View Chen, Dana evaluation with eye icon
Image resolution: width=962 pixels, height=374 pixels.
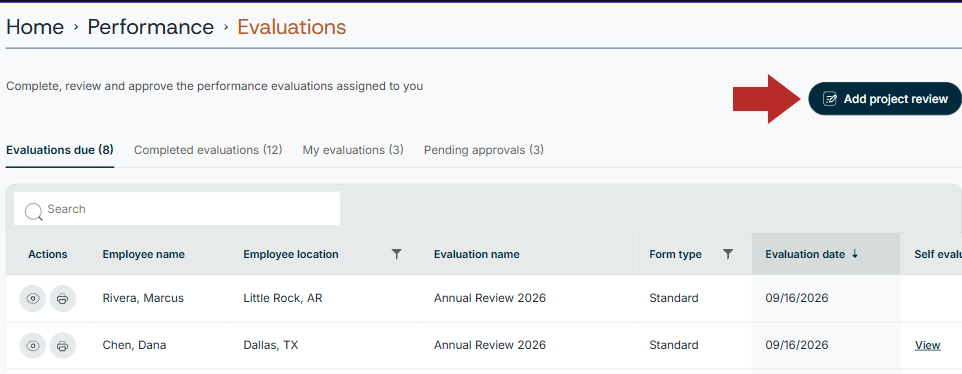point(33,346)
